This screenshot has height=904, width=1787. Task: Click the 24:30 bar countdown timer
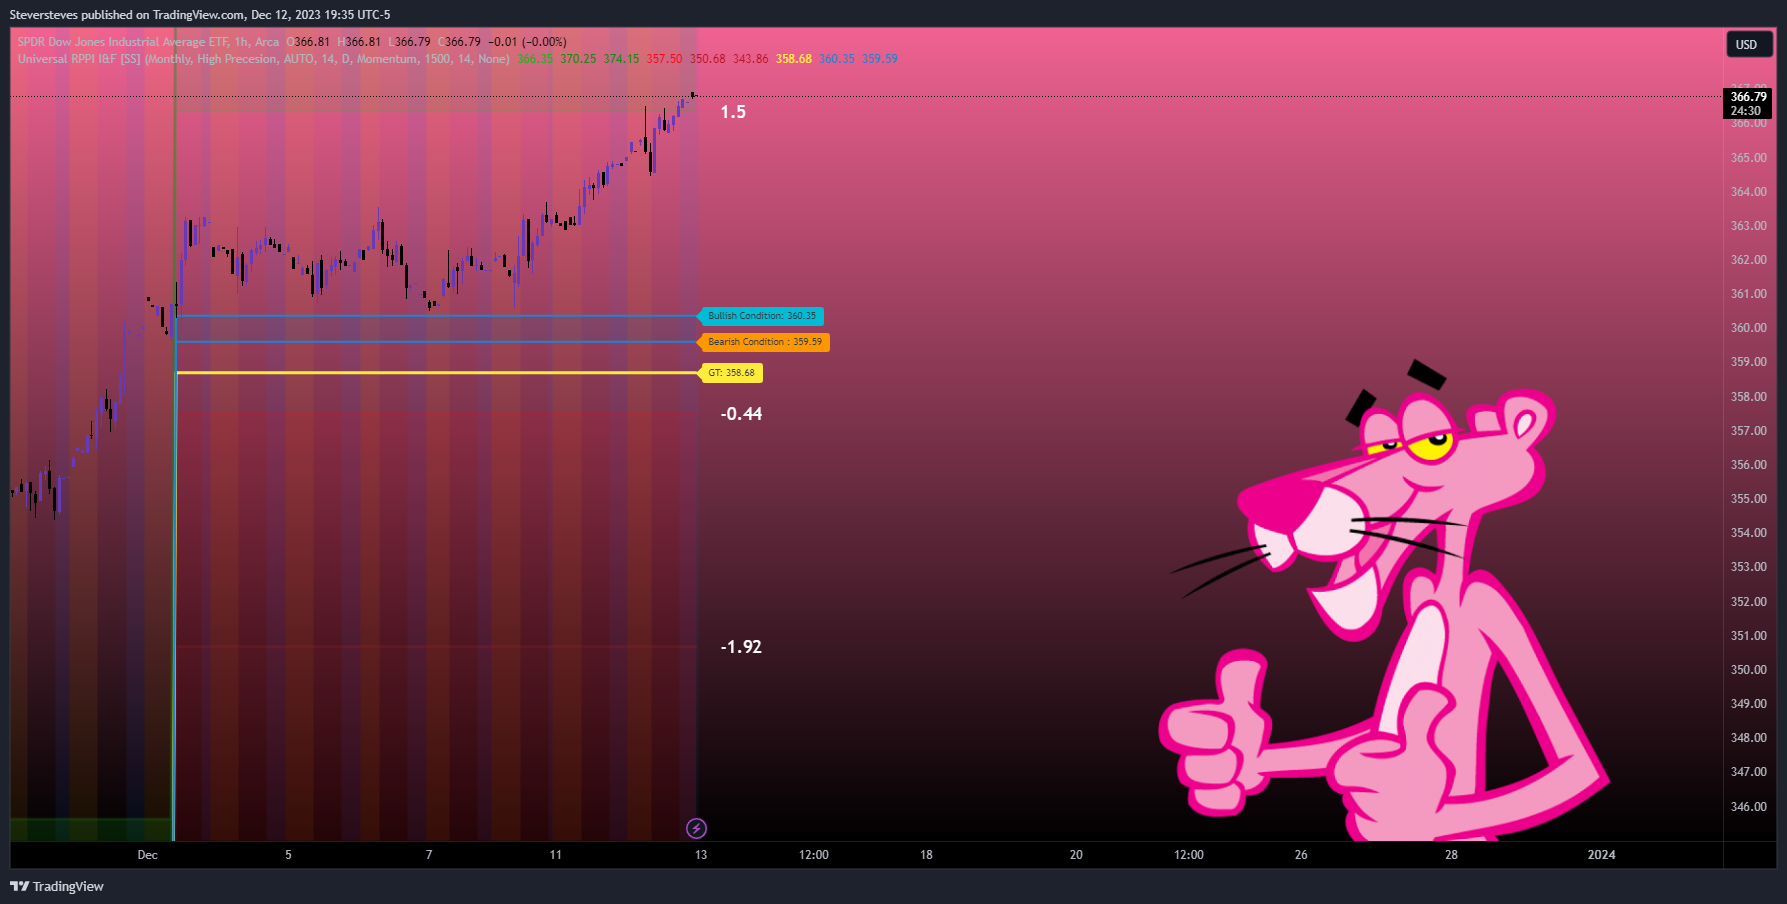coord(1746,111)
